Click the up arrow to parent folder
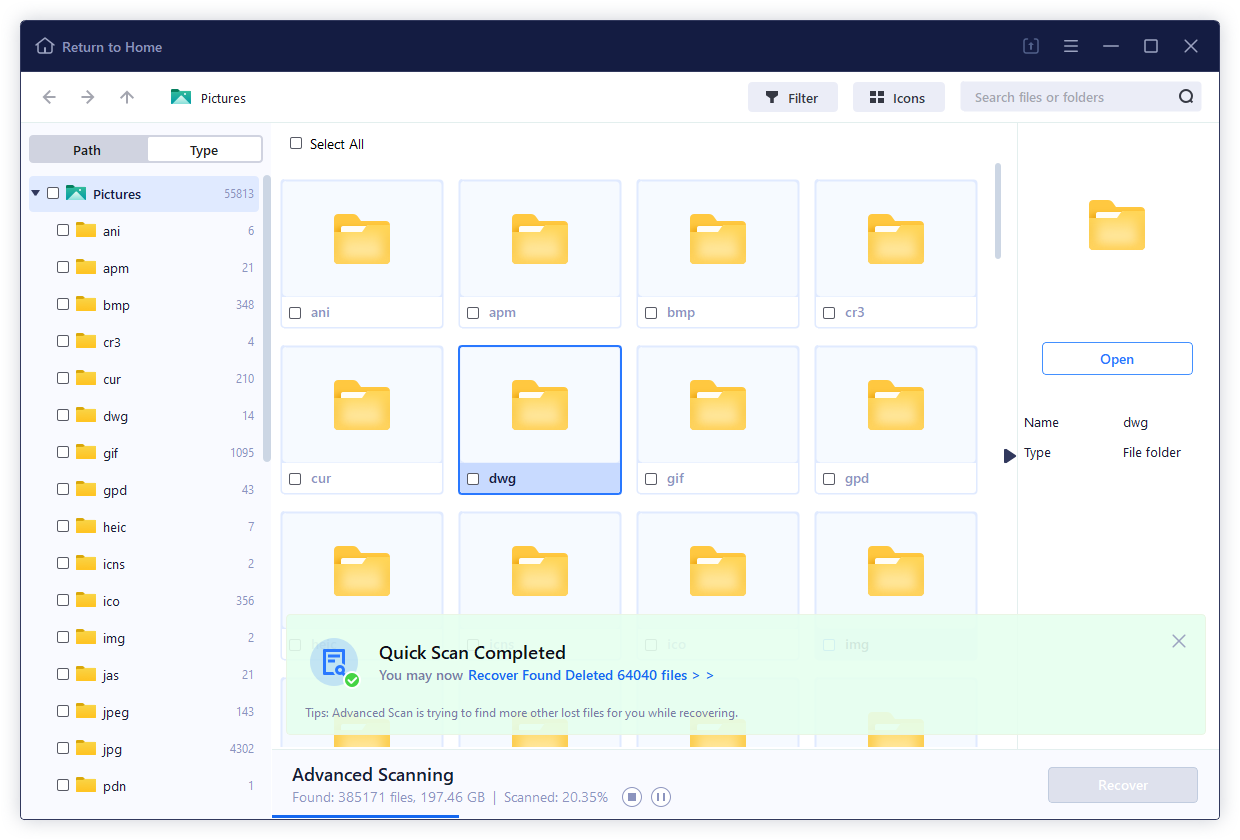Viewport: 1240px width, 840px height. click(x=127, y=97)
